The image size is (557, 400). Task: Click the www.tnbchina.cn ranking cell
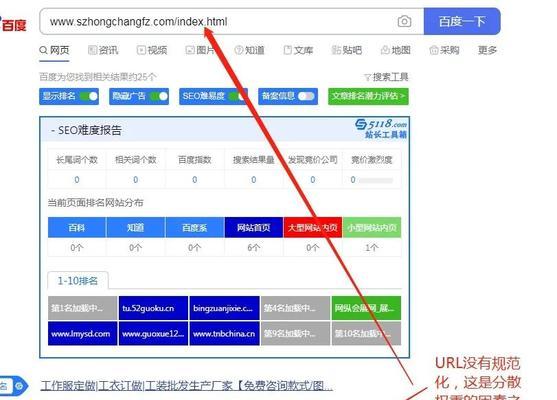224,334
